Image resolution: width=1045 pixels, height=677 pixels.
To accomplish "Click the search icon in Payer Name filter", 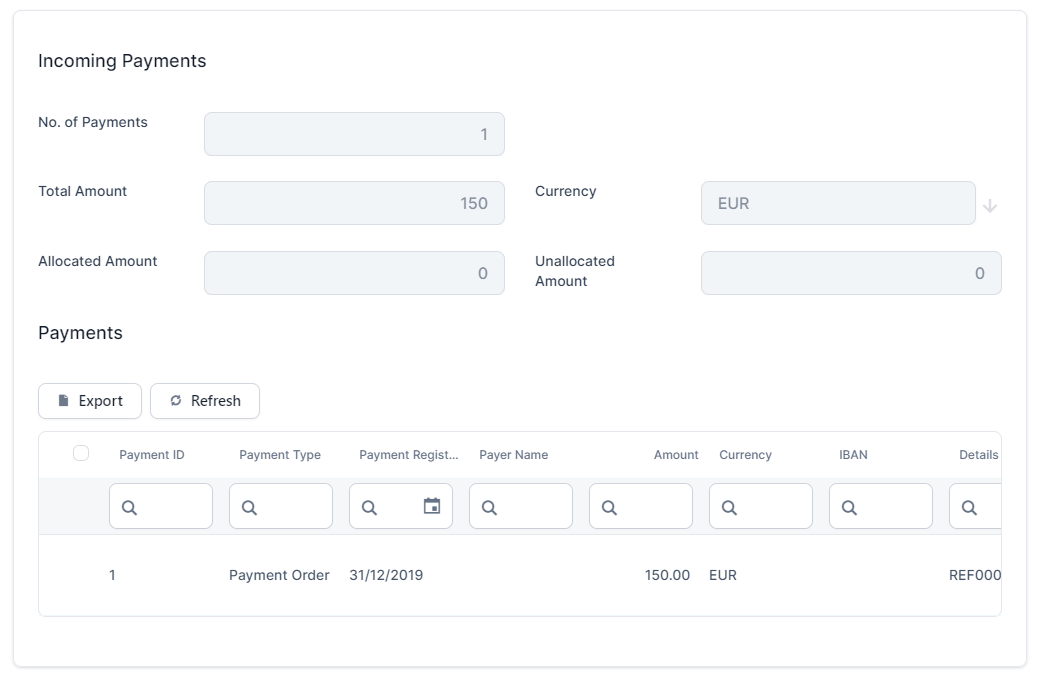I will (x=489, y=508).
